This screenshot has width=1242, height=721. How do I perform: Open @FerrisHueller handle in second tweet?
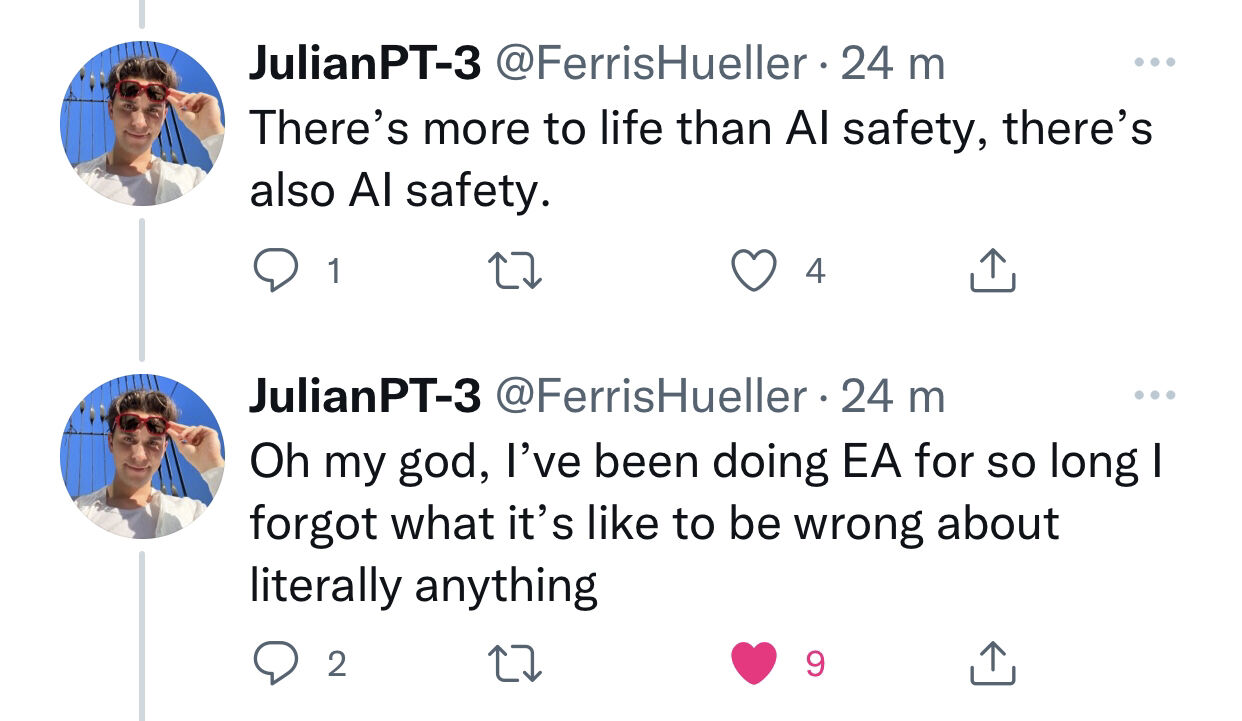click(x=651, y=398)
